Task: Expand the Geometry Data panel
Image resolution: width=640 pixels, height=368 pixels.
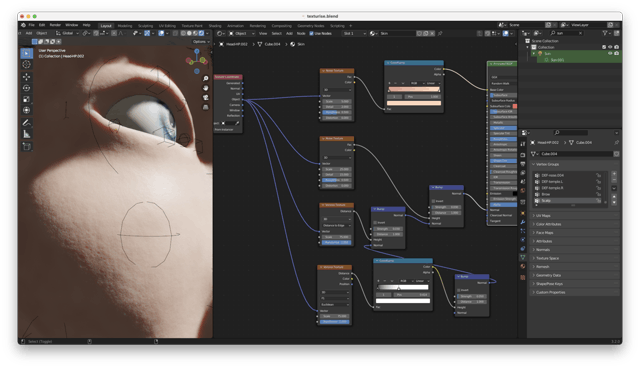Action: (574, 275)
